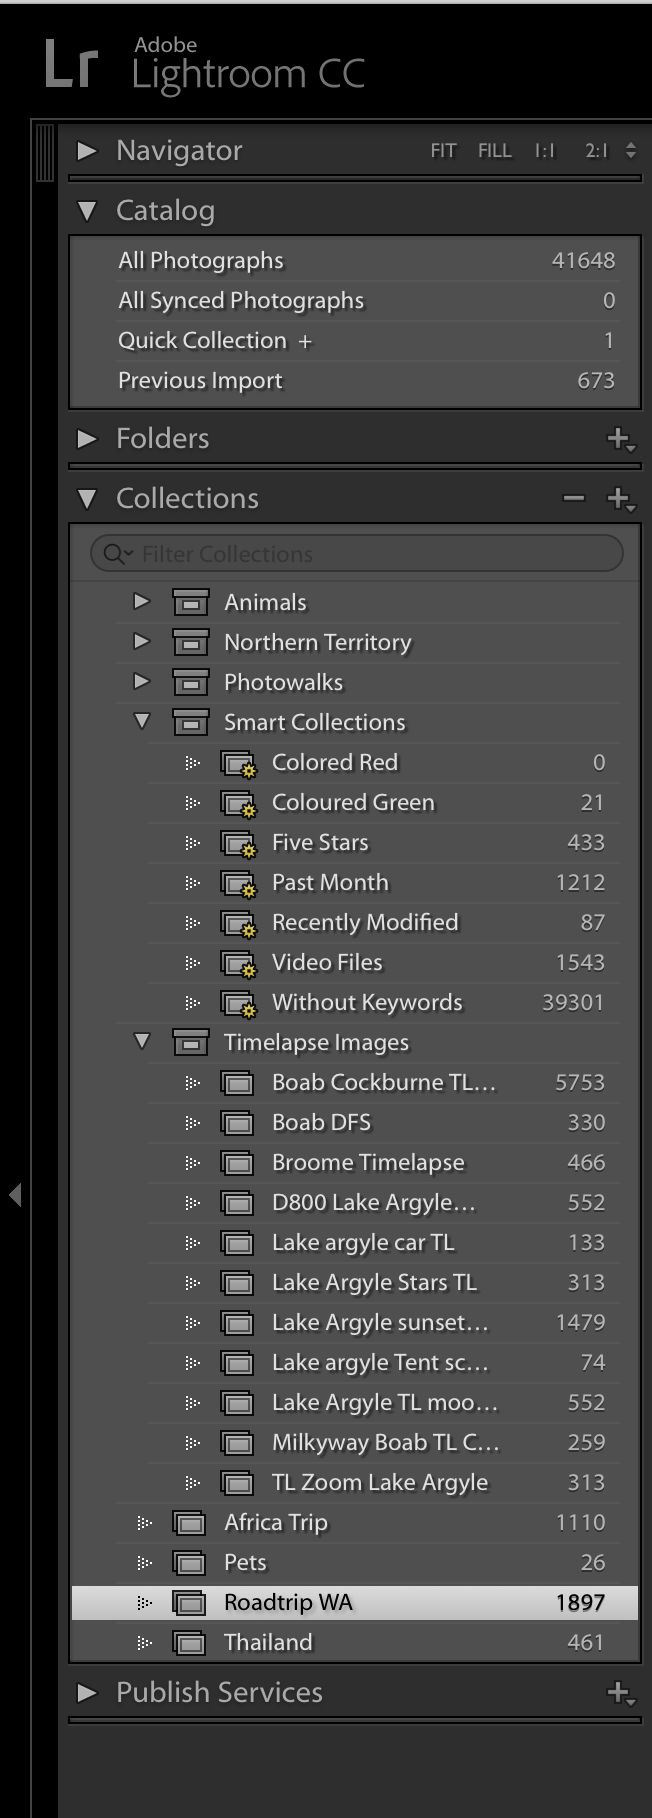Expand the Northern Territory collection set
652x1818 pixels.
coord(142,642)
